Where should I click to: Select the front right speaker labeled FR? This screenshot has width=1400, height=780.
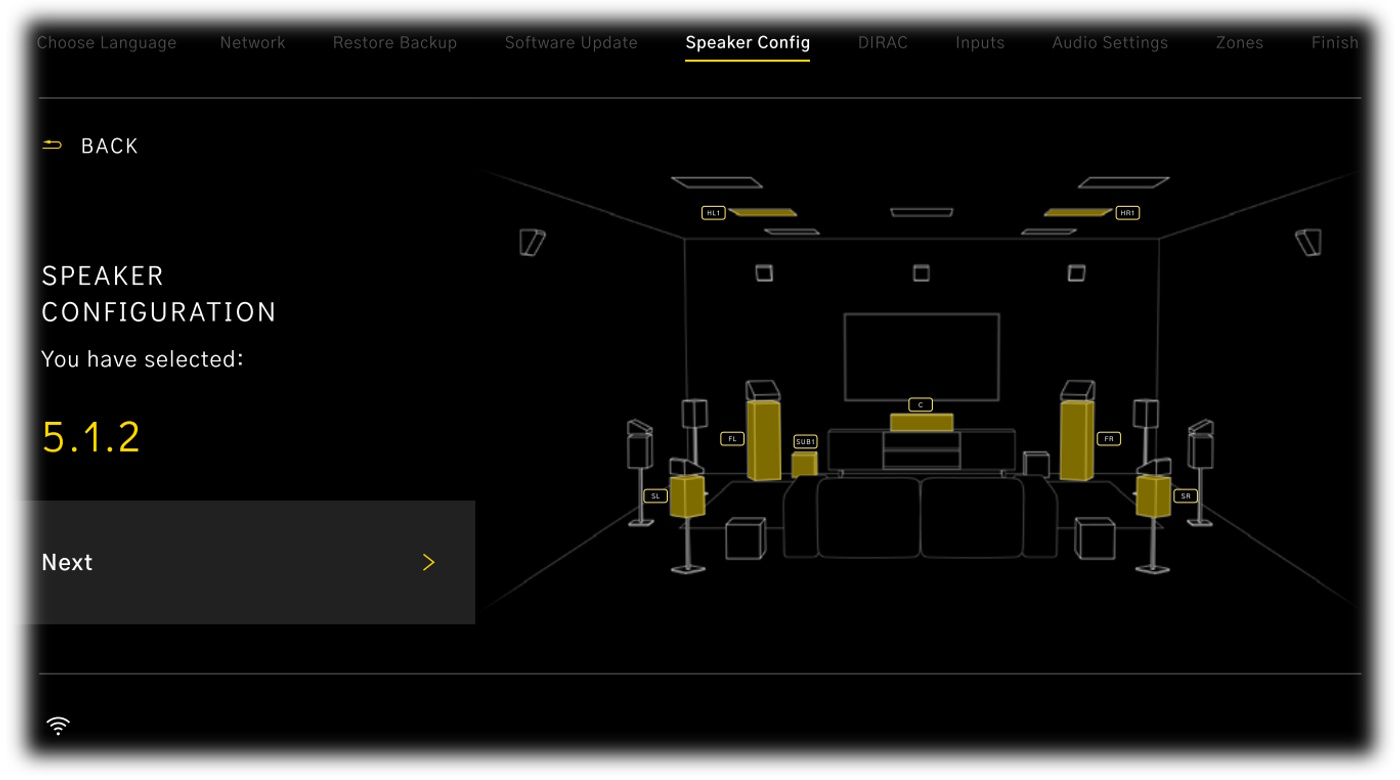pyautogui.click(x=1077, y=440)
